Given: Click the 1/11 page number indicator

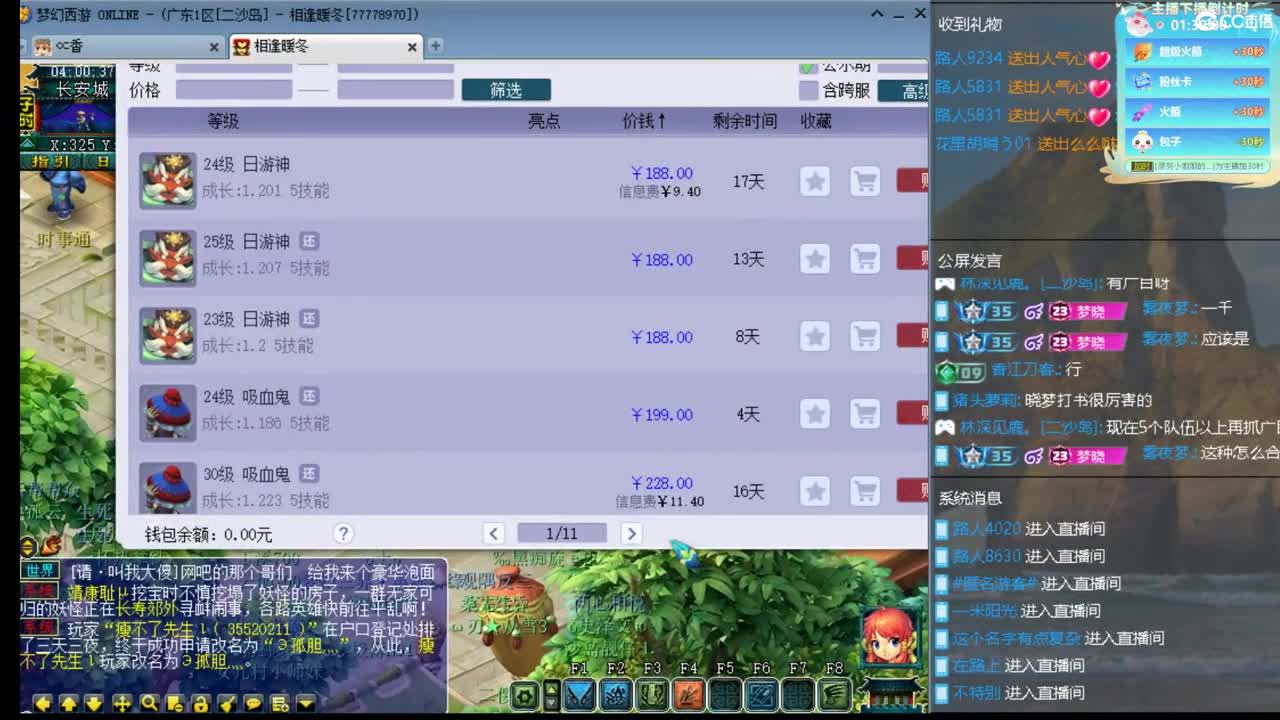Looking at the screenshot, I should pos(560,533).
